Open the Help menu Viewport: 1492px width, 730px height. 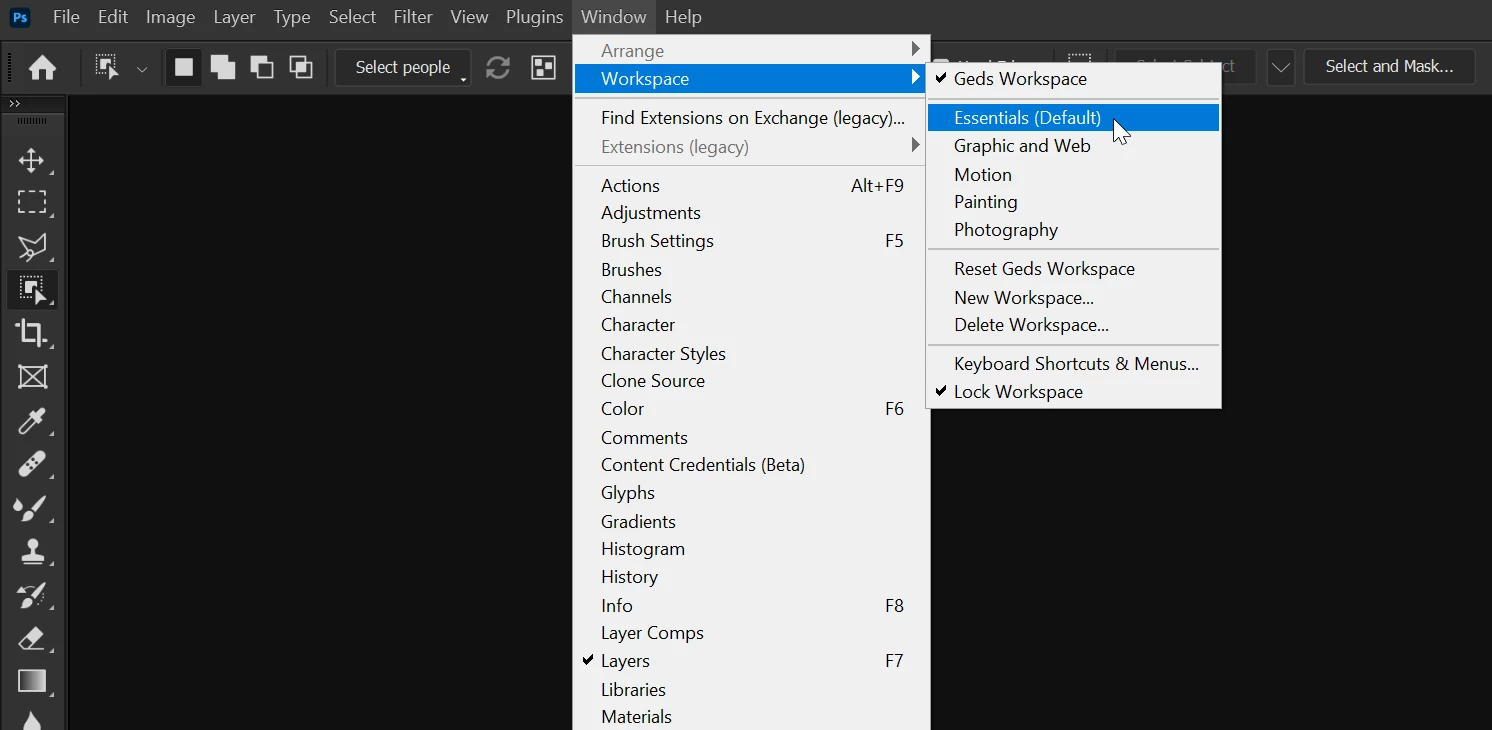click(x=683, y=17)
